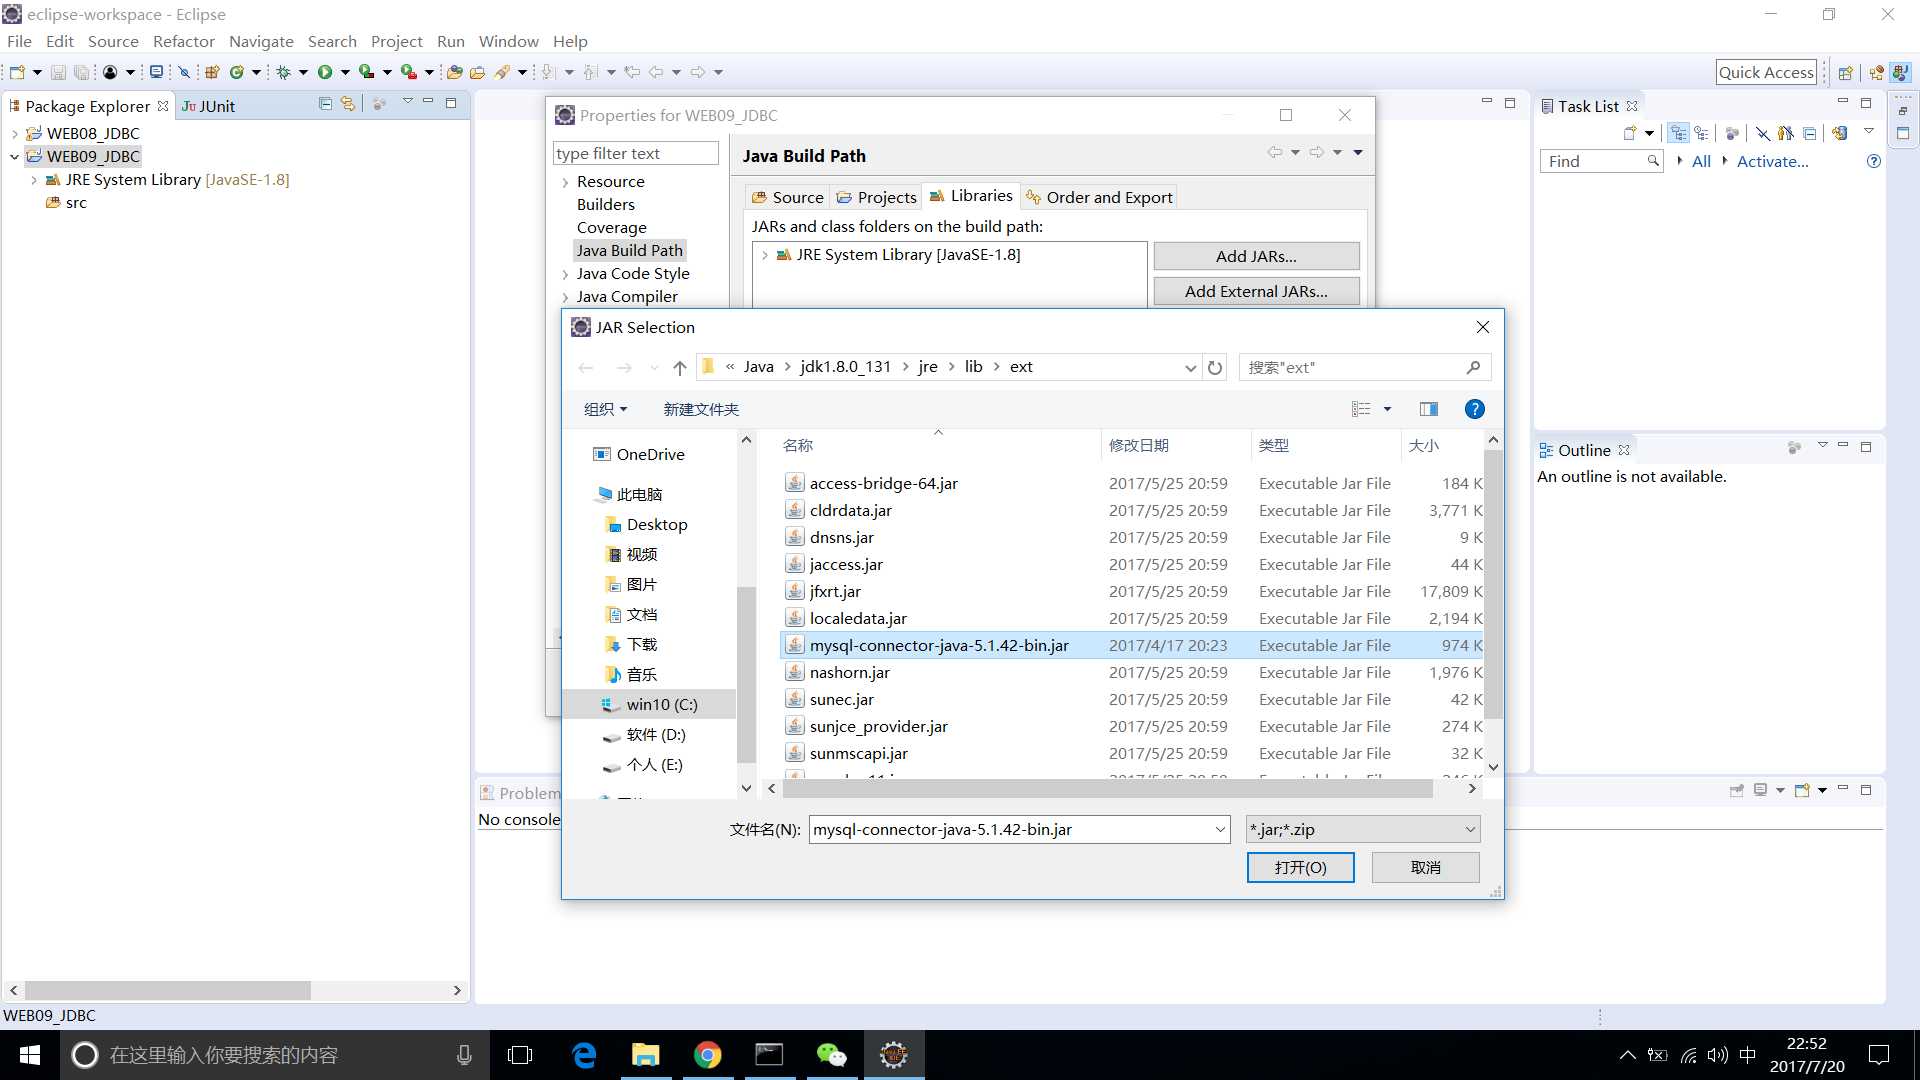Toggle the preview pane icon in JAR Selection
Viewport: 1920px width, 1080px height.
pyautogui.click(x=1428, y=409)
